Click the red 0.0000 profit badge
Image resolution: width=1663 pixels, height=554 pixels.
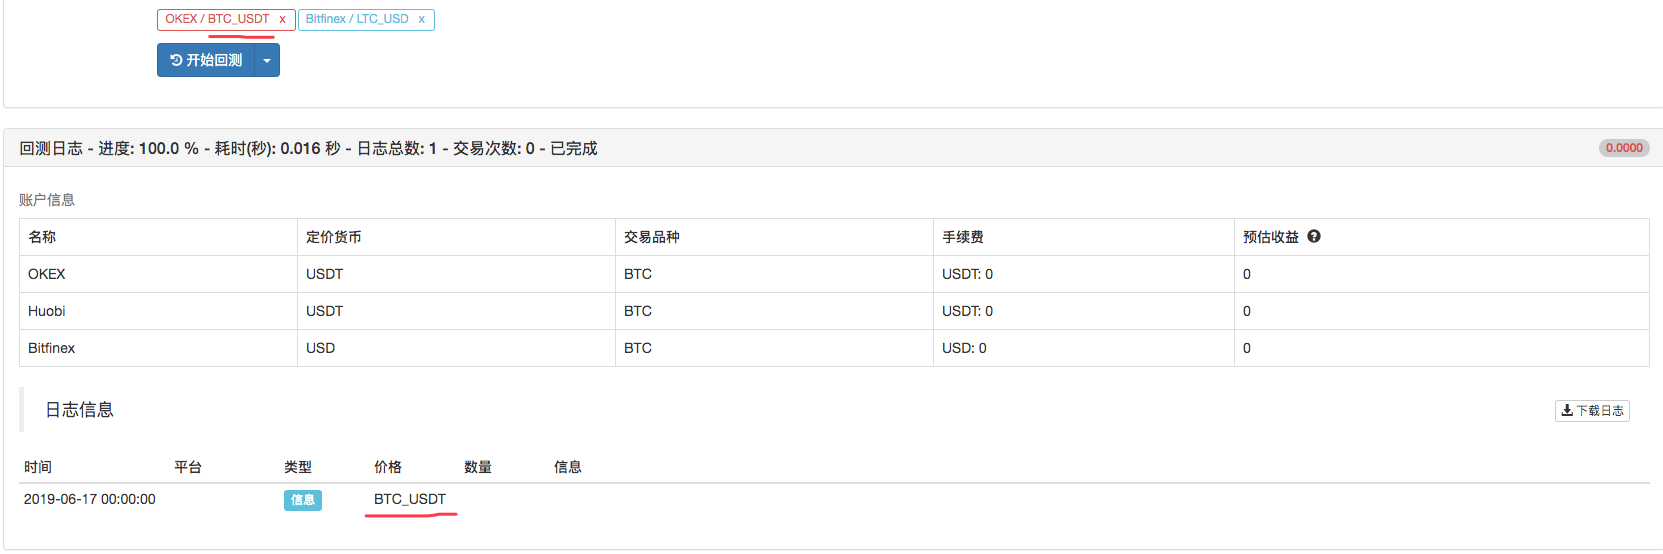1624,148
